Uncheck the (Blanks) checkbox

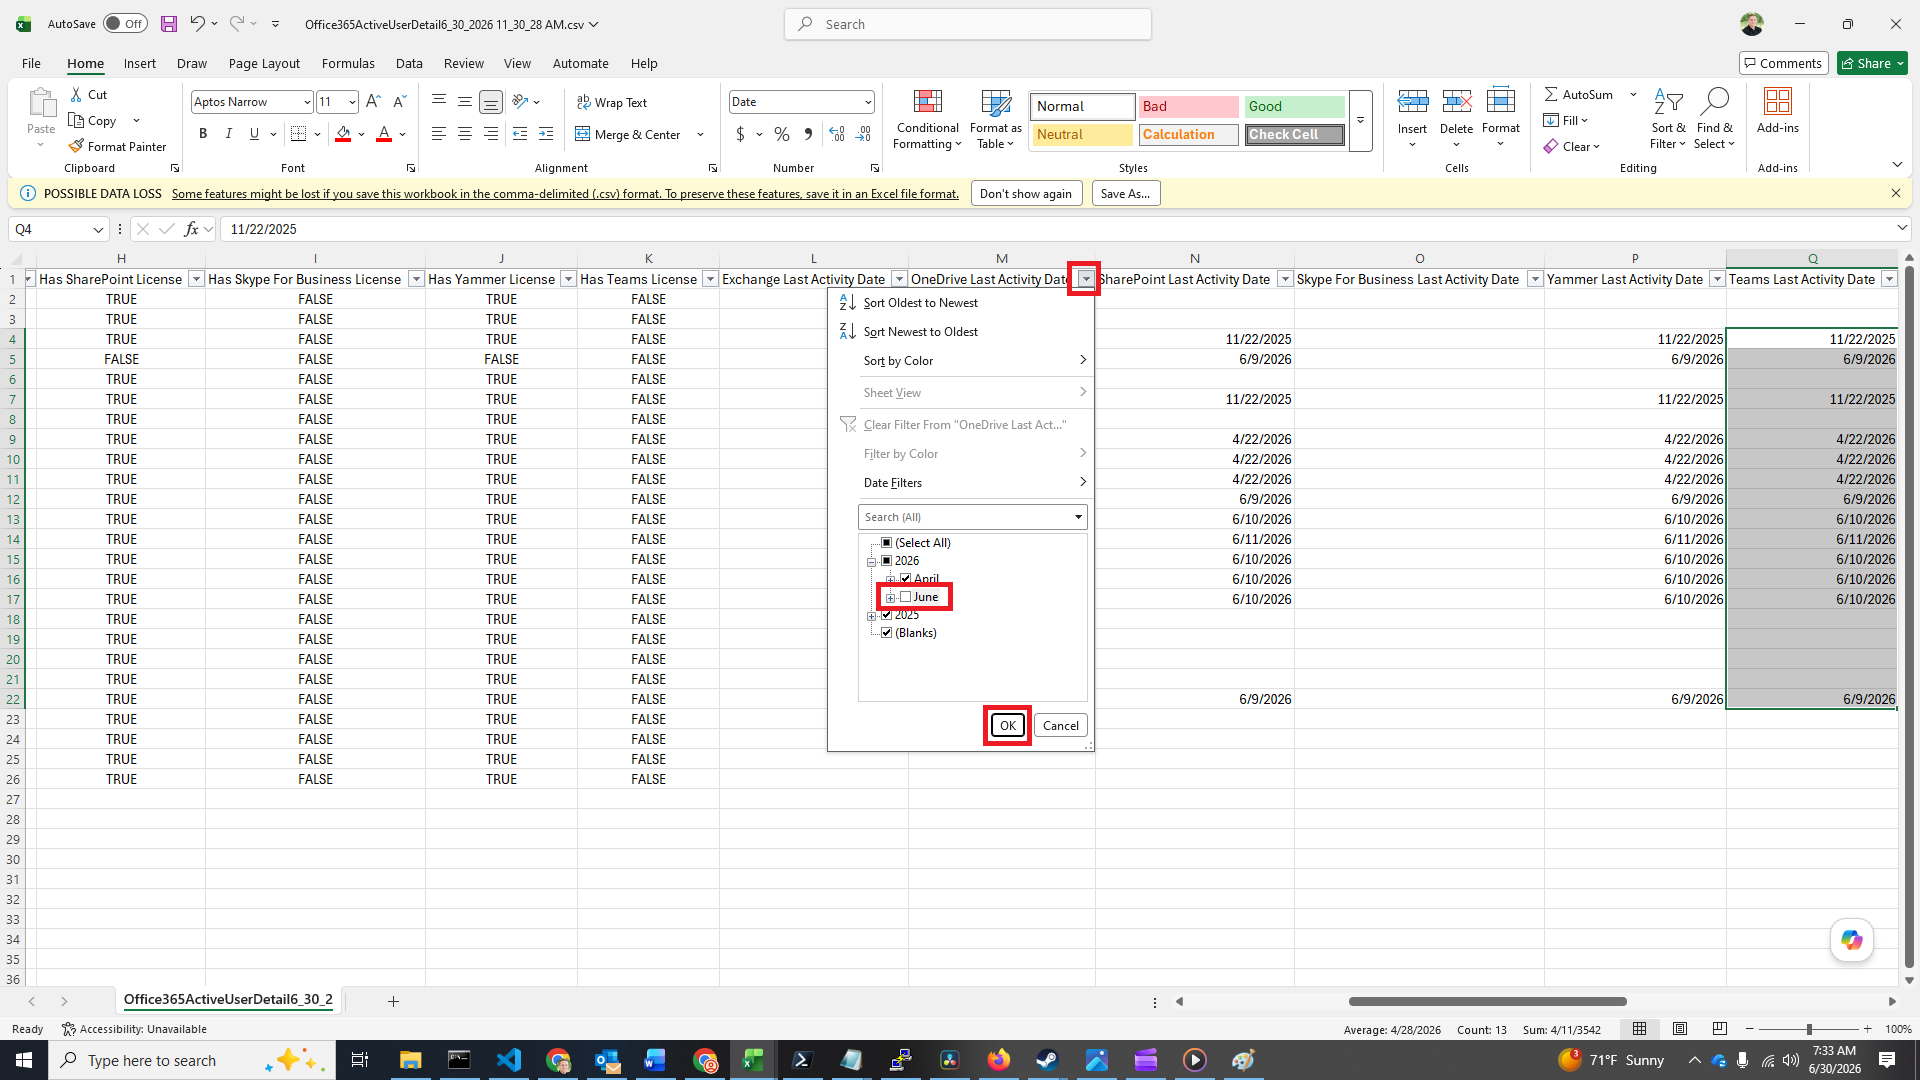pos(886,633)
